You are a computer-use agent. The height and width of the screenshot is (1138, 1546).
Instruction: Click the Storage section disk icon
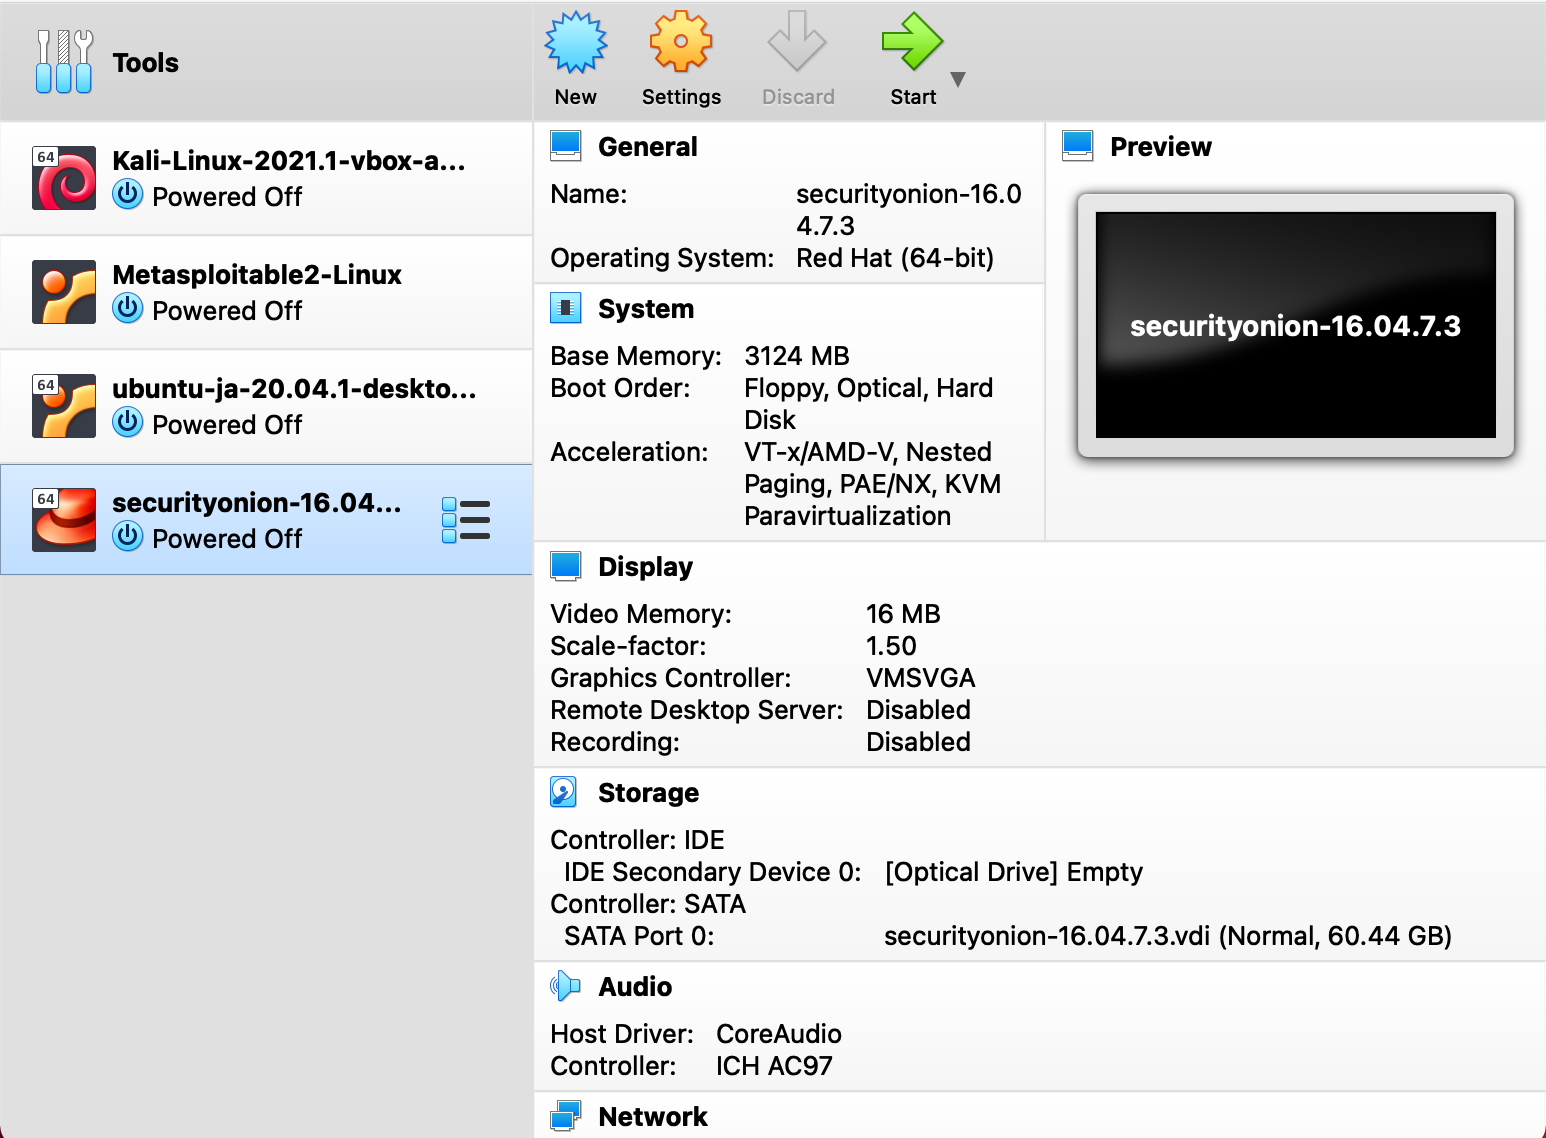tap(563, 791)
